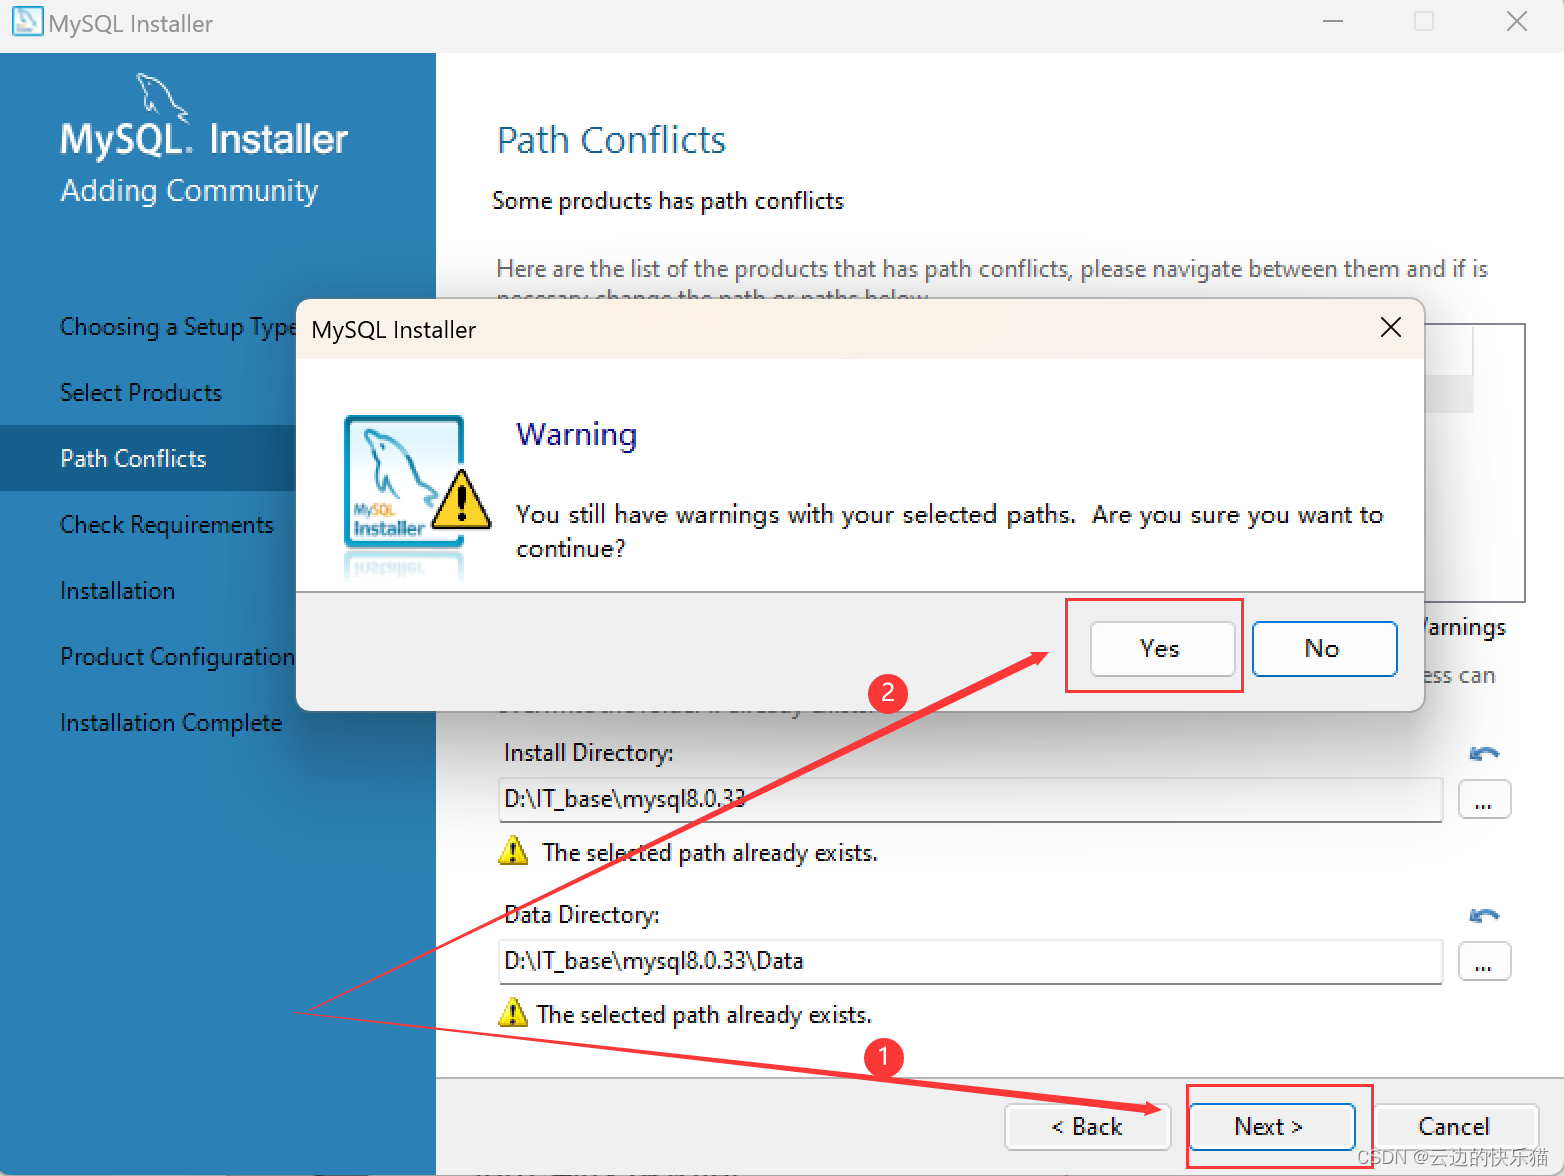Screen dimensions: 1564x1176
Task: Select the warning icon below Install Directory
Action: (513, 851)
